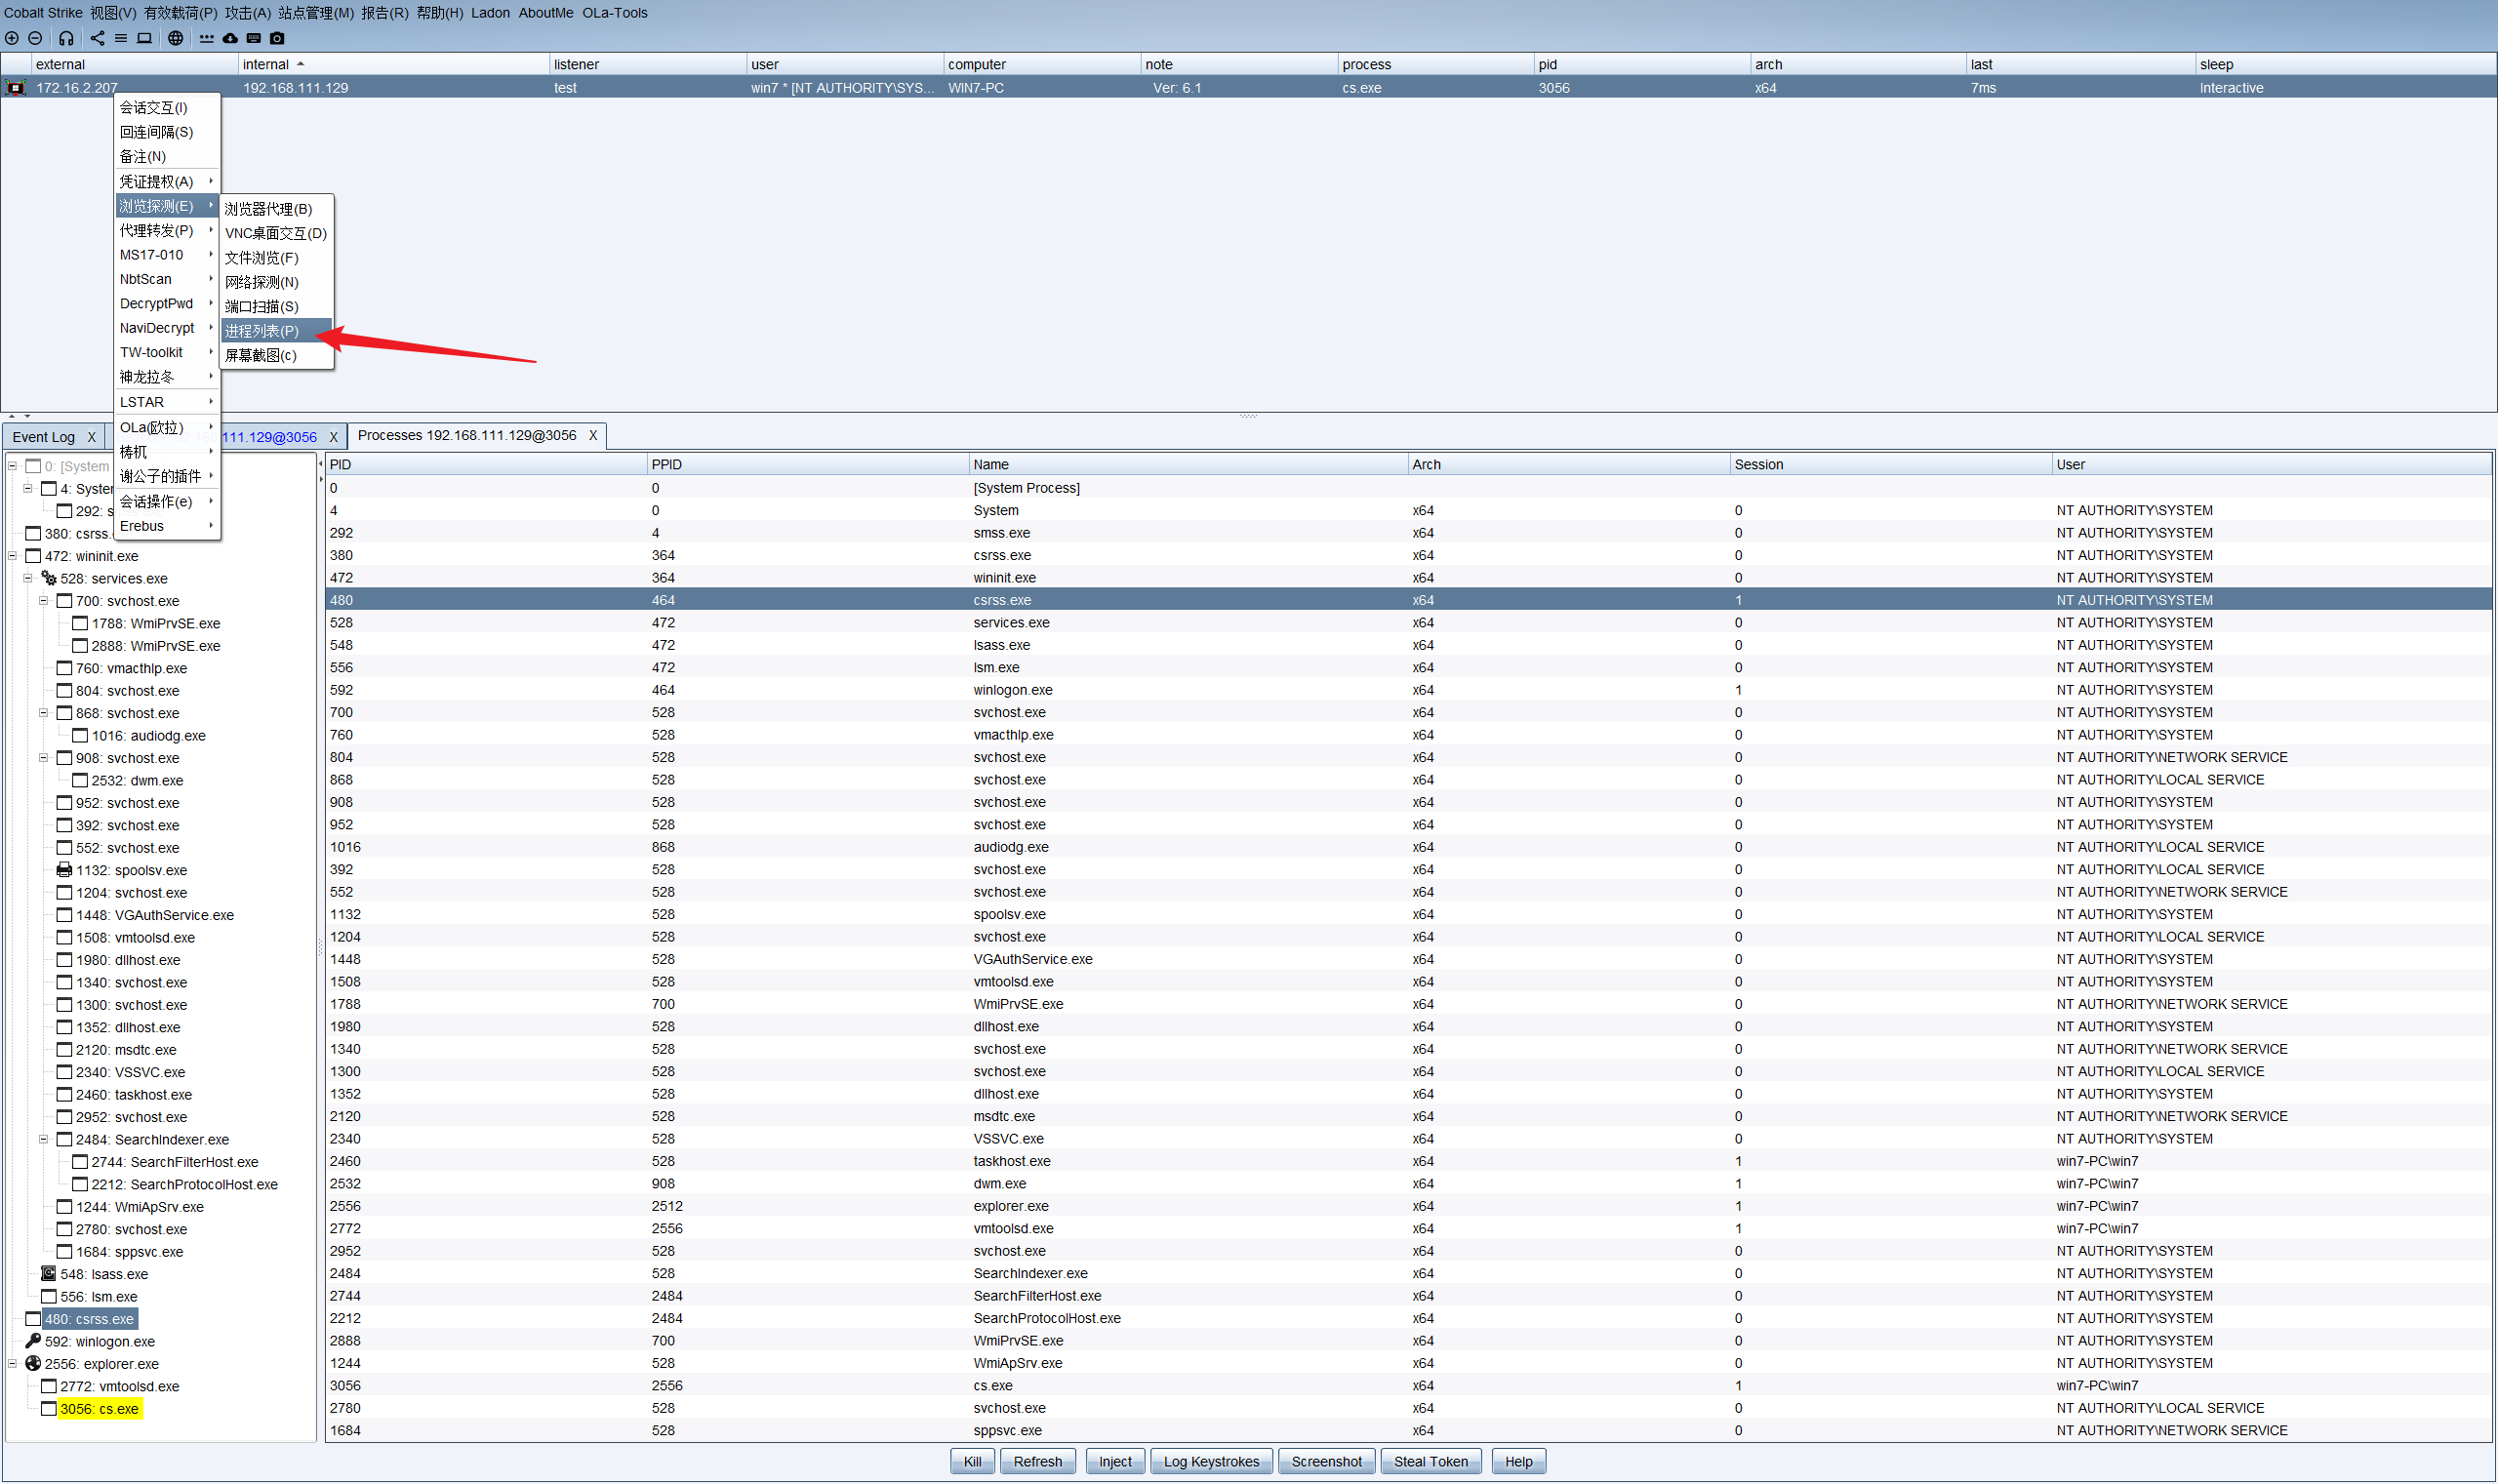Click the cloud downloads toolbar icon
The height and width of the screenshot is (1484, 2498).
(x=230, y=38)
